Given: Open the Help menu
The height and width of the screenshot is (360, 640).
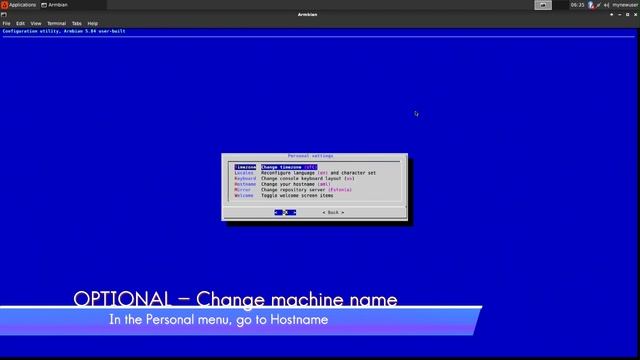Looking at the screenshot, I should [93, 24].
